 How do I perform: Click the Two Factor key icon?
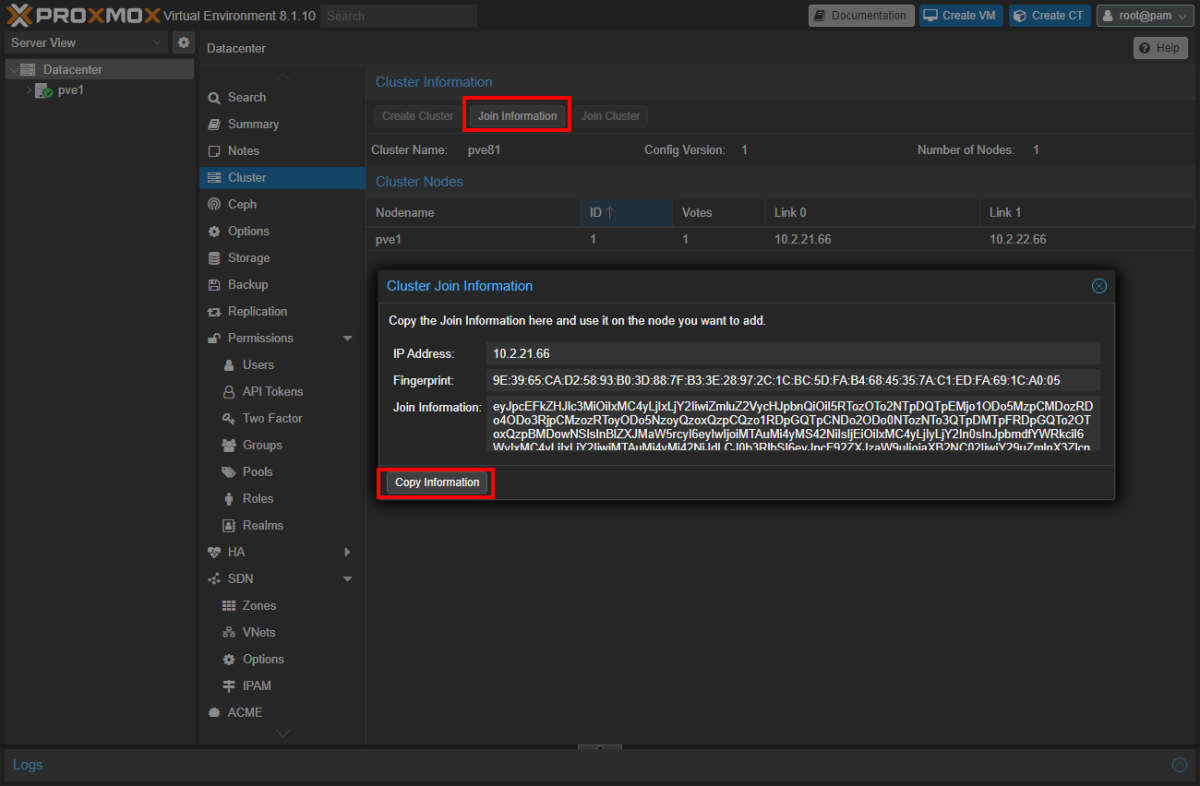[229, 419]
